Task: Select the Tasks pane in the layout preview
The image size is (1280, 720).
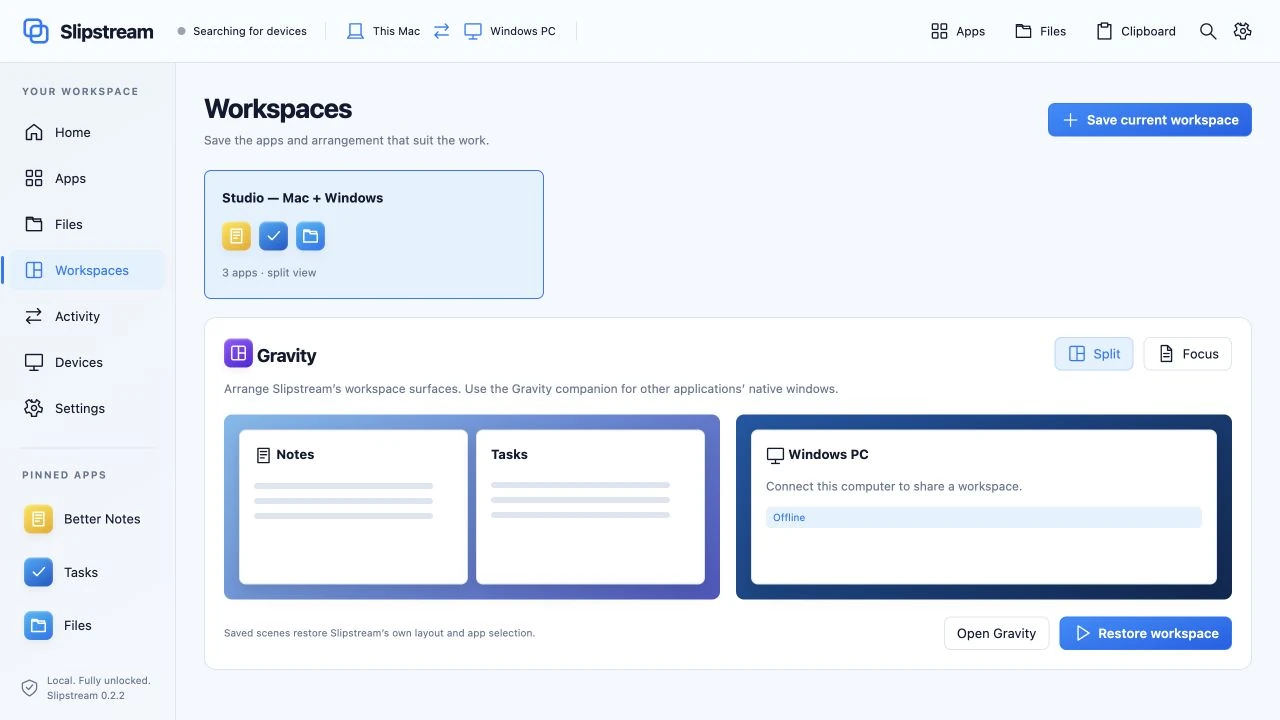Action: click(590, 507)
